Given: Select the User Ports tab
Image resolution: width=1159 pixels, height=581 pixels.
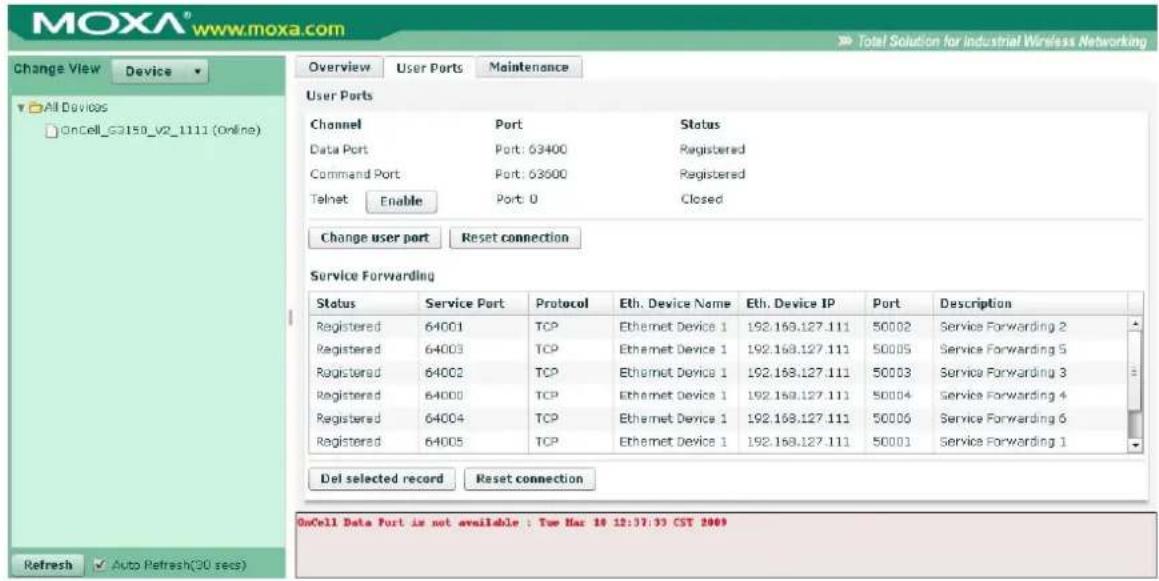Looking at the screenshot, I should pyautogui.click(x=429, y=68).
